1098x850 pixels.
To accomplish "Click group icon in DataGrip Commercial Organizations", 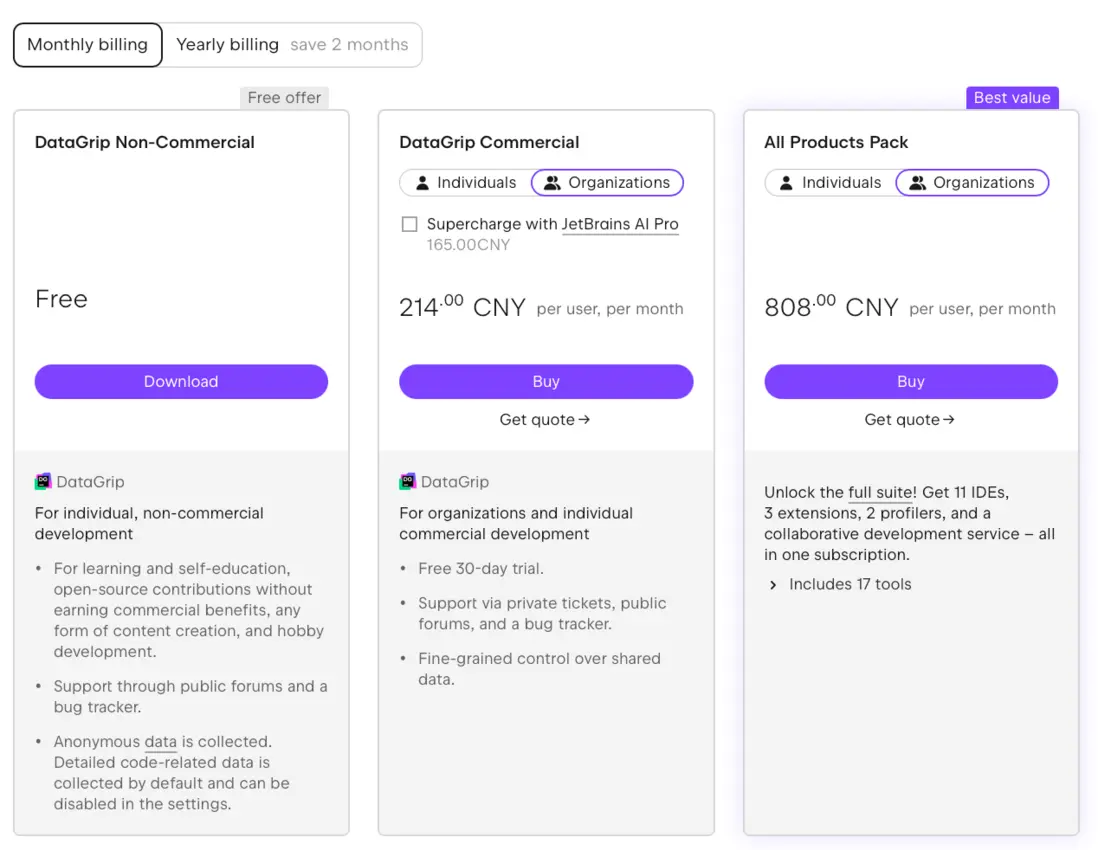I will pyautogui.click(x=552, y=183).
